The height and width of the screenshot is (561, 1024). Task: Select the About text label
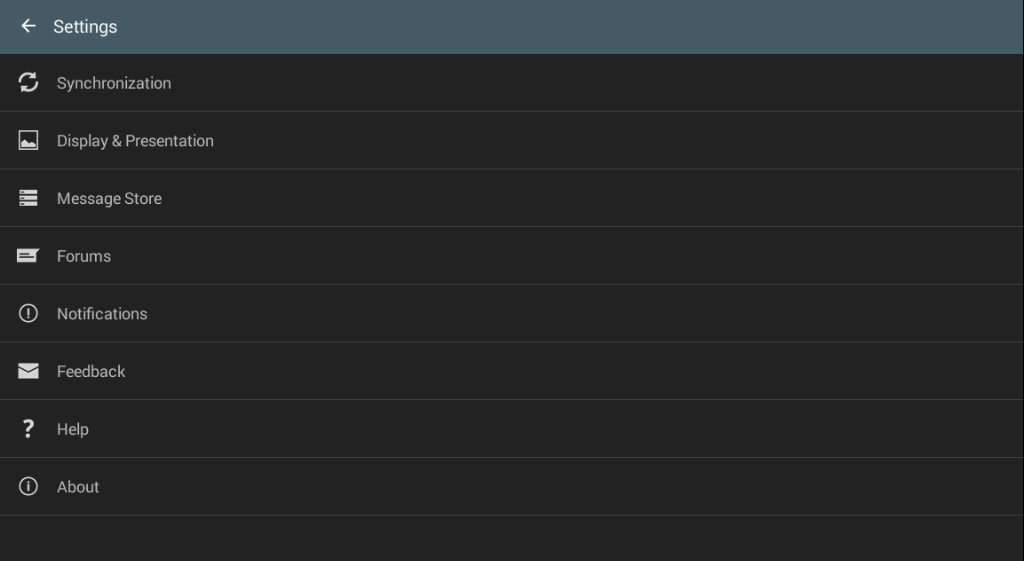click(78, 487)
